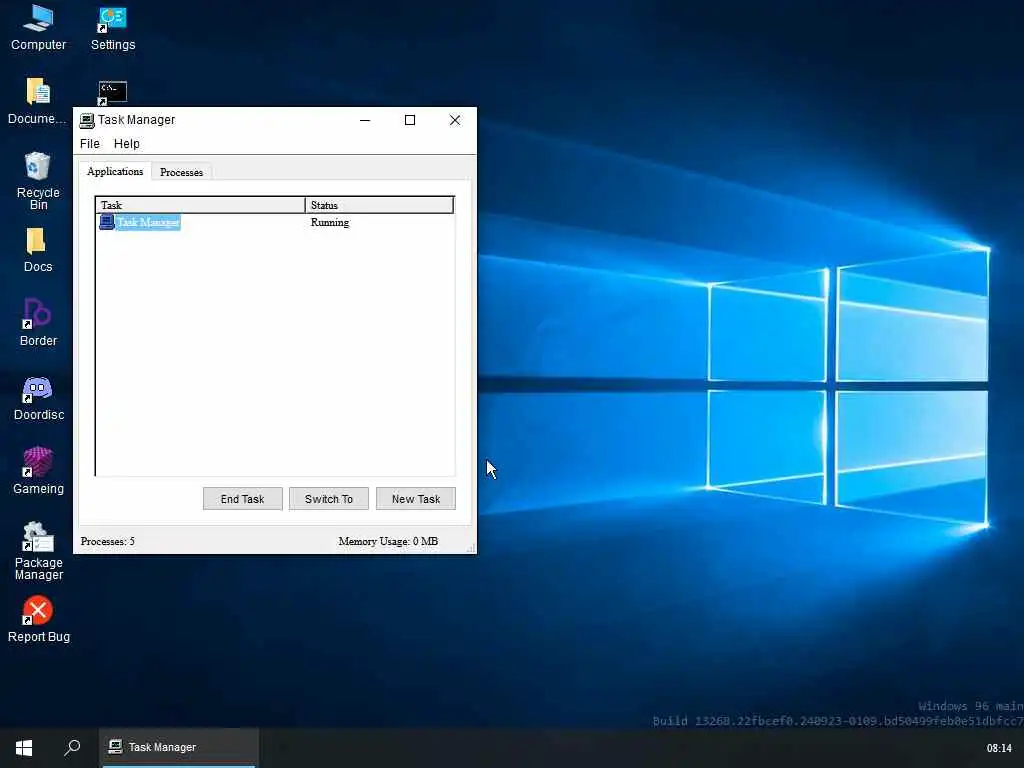This screenshot has height=768, width=1024.
Task: Launch the Border app shortcut
Action: tap(38, 323)
